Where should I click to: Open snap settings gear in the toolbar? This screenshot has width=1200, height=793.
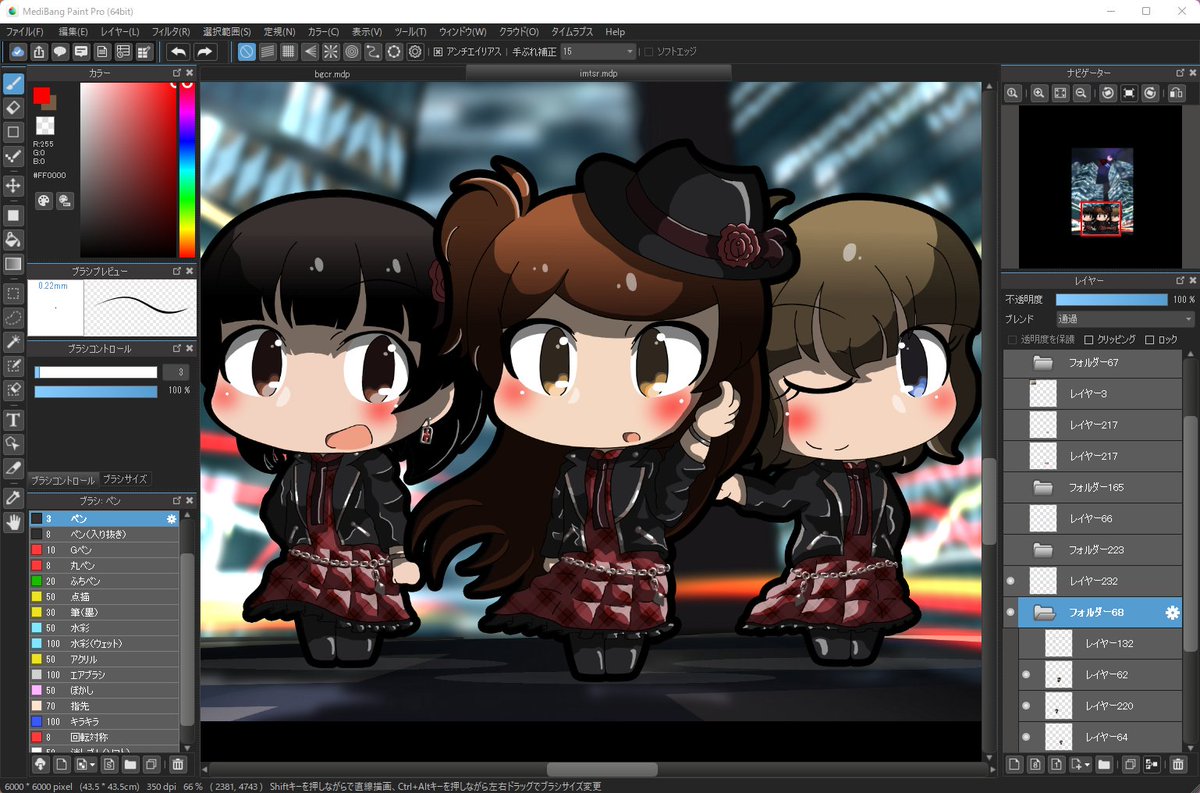click(x=415, y=51)
